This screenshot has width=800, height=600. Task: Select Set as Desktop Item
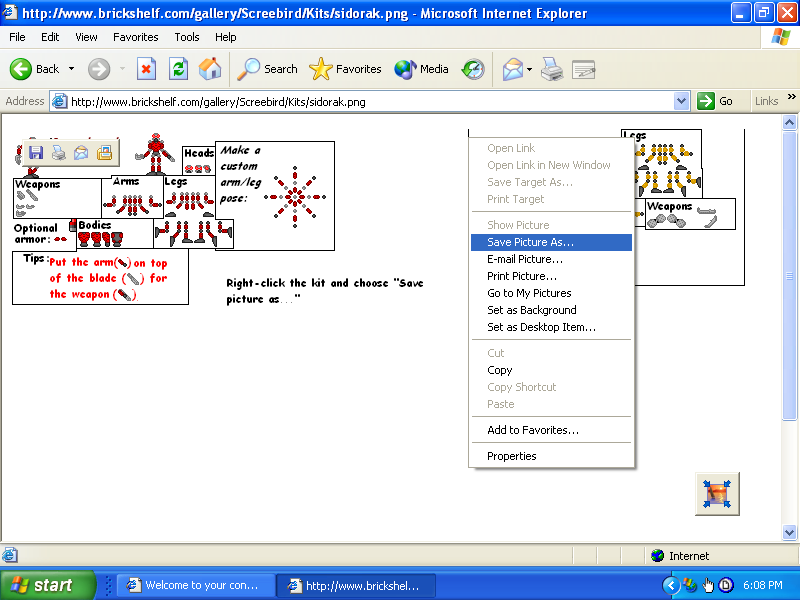point(551,327)
